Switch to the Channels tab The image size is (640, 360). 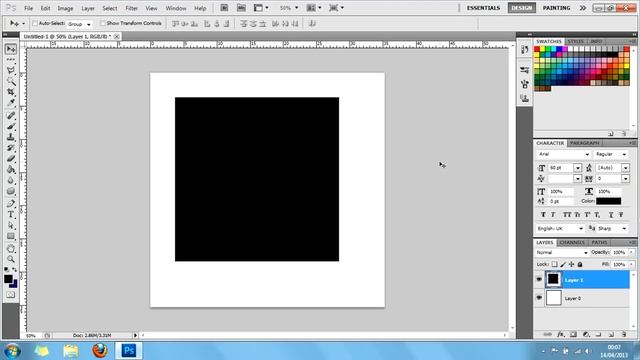coord(572,242)
